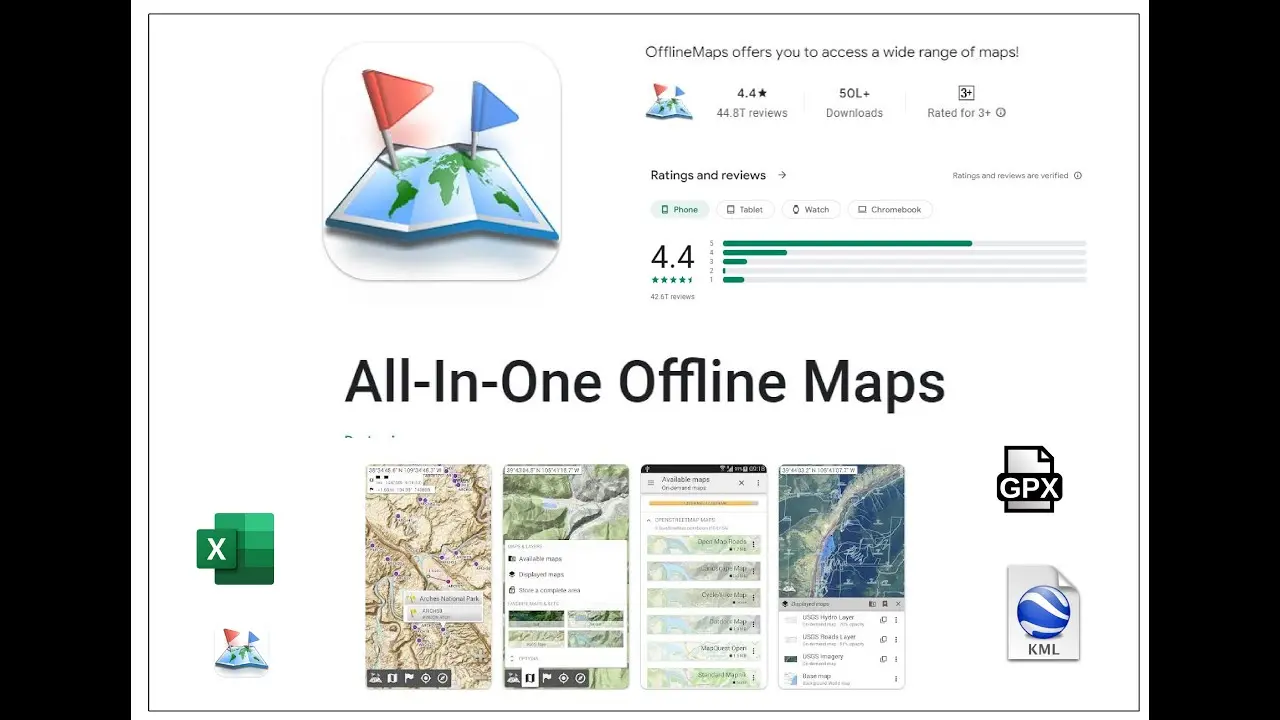This screenshot has height=720, width=1280.
Task: Close the Displayed maps panel with its X
Action: [x=897, y=604]
